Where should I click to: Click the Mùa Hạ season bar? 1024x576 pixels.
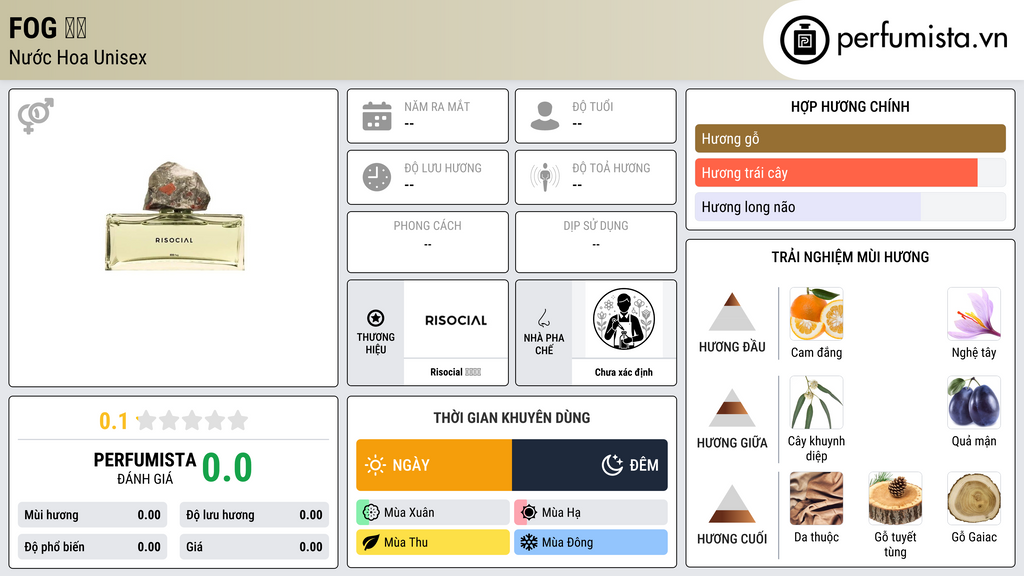coord(591,513)
